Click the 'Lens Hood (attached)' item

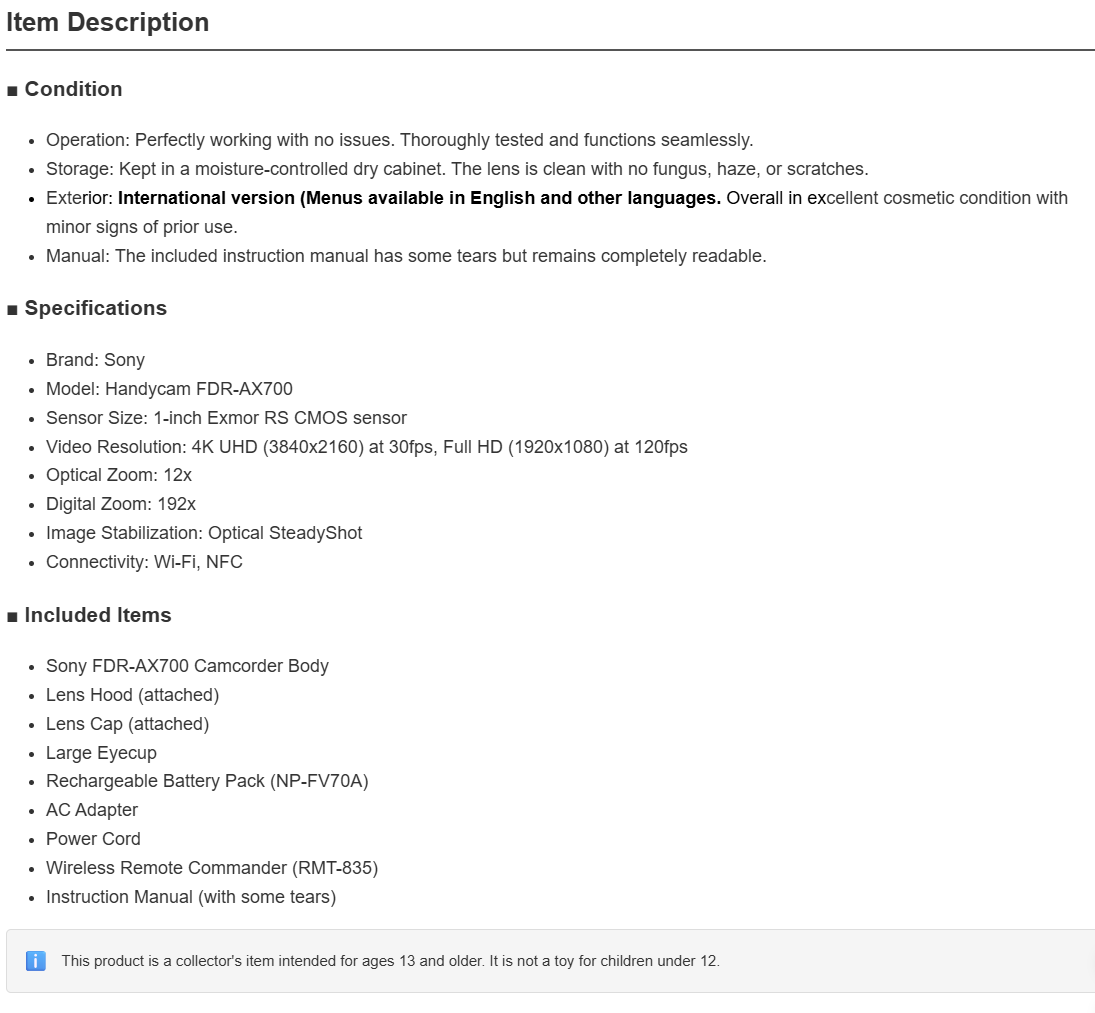(x=133, y=695)
